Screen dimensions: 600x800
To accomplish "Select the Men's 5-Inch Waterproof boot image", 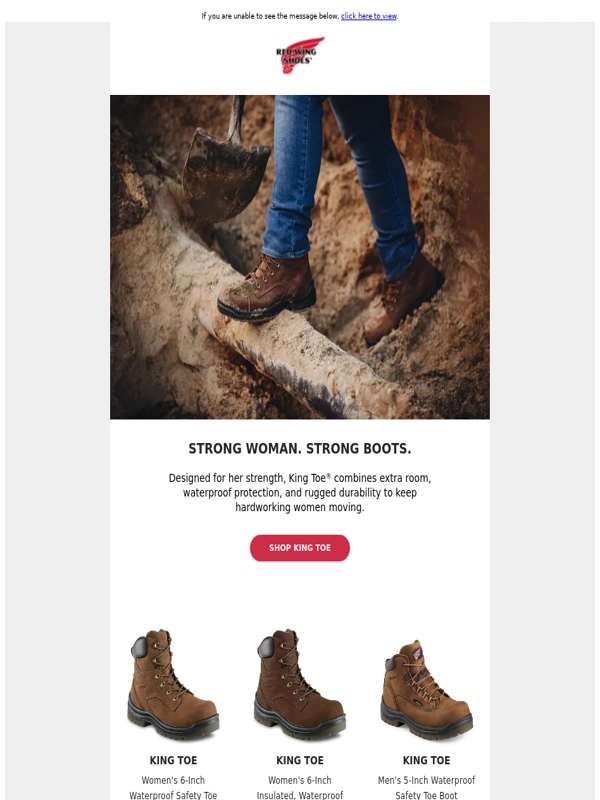I will 427,690.
